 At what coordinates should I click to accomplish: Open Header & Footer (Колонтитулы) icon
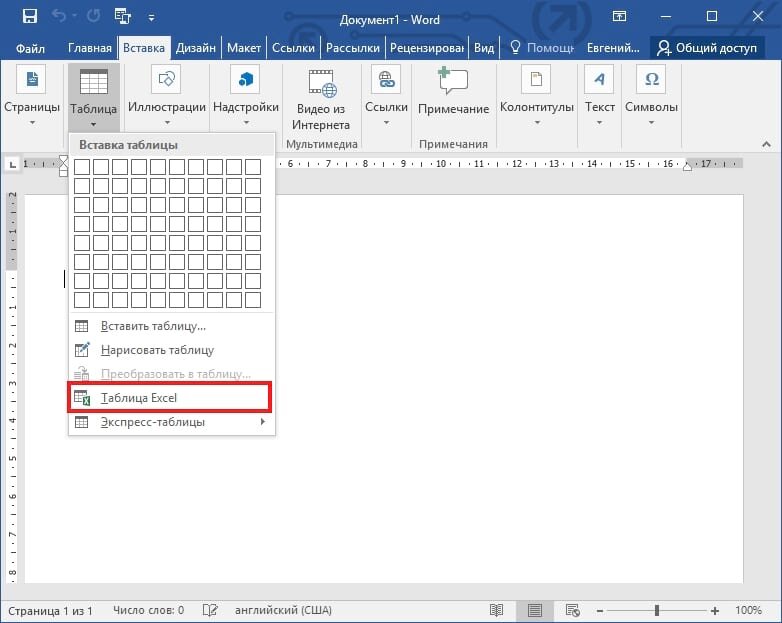(536, 79)
